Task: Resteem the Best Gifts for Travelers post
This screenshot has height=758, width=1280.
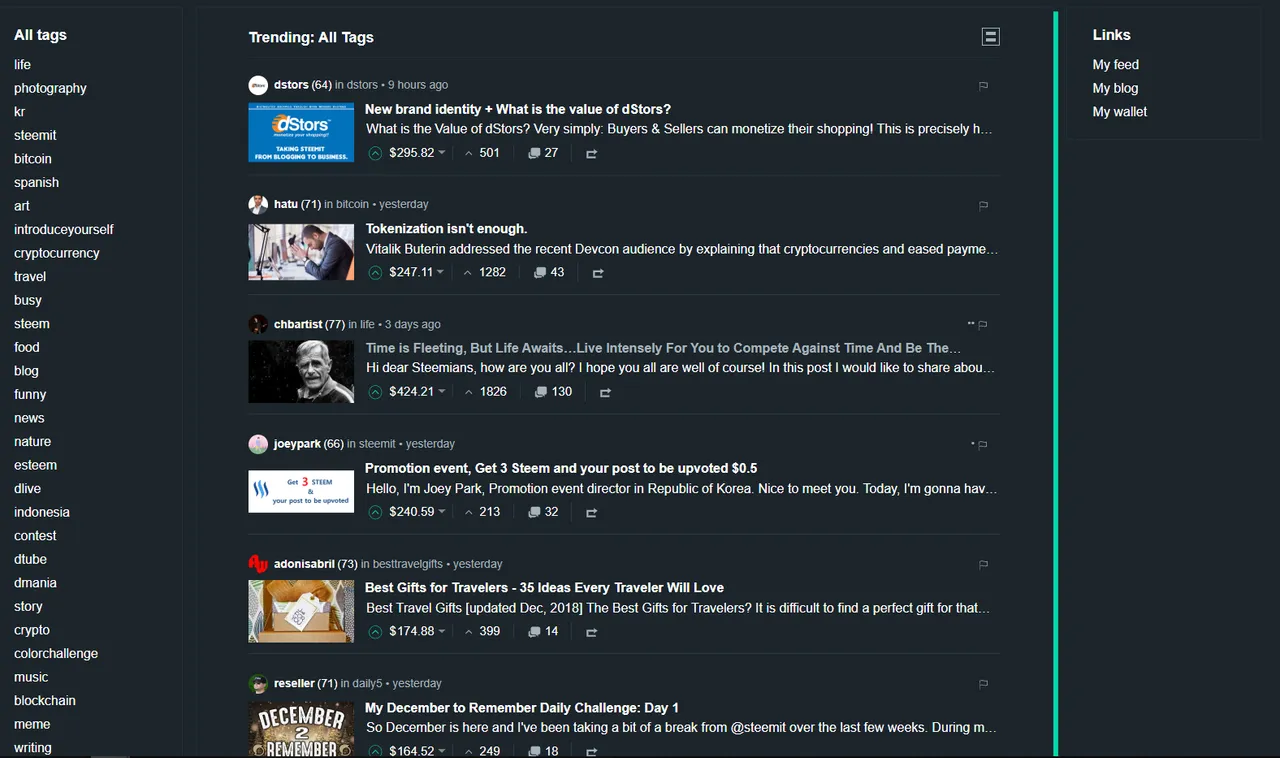Action: pos(591,632)
